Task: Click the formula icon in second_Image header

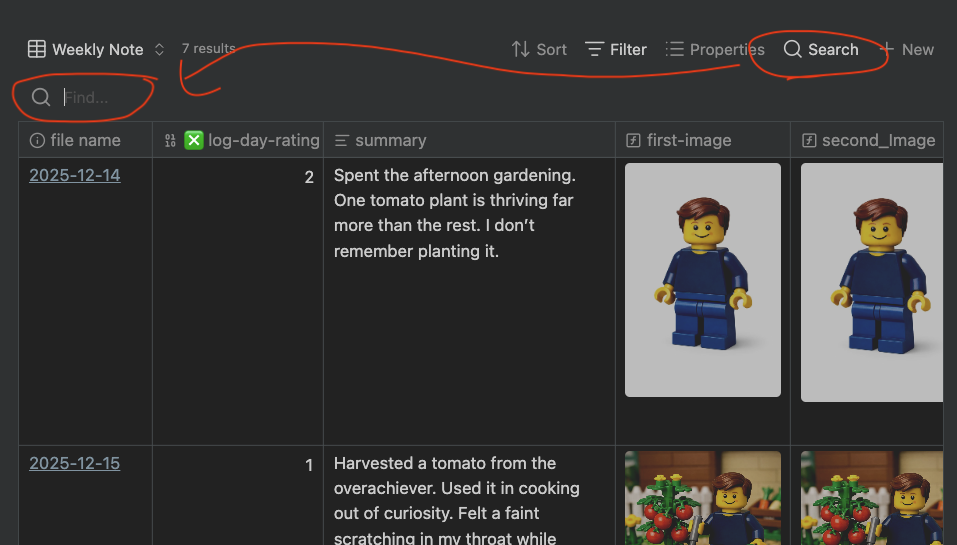Action: tap(808, 141)
